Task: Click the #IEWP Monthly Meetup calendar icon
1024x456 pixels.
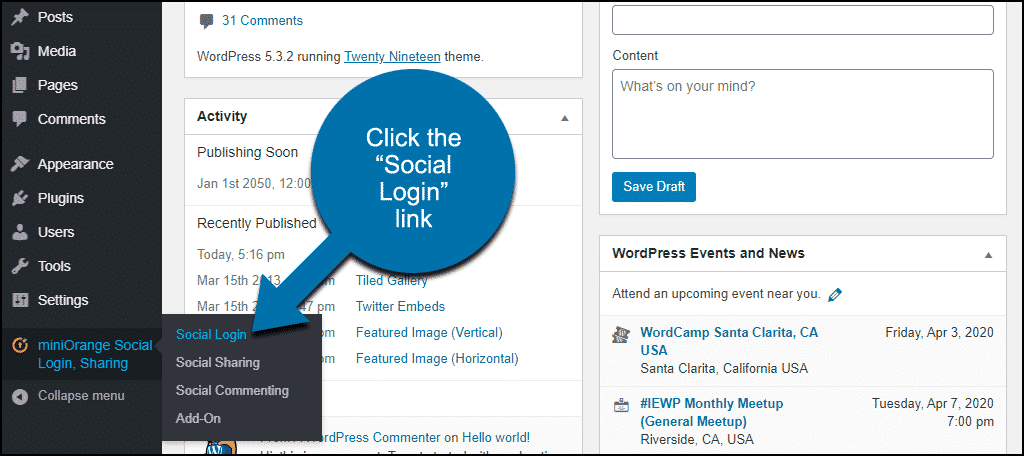Action: [620, 406]
